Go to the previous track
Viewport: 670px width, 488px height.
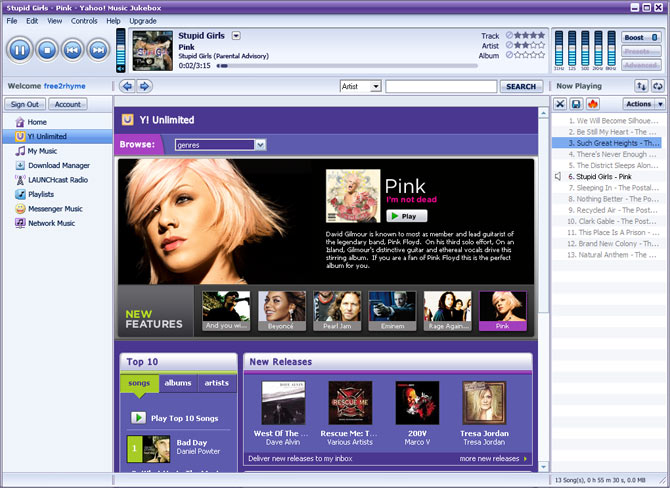[72, 48]
